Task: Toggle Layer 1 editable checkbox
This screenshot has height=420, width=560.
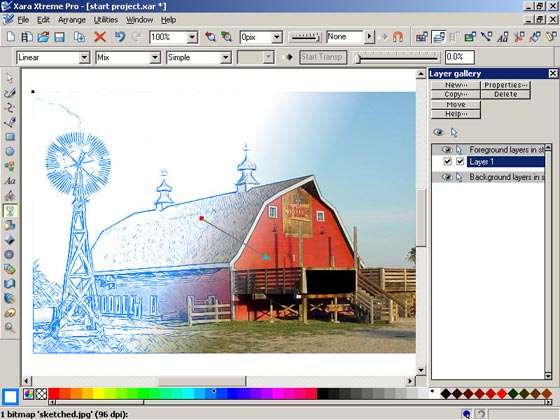Action: coord(460,161)
